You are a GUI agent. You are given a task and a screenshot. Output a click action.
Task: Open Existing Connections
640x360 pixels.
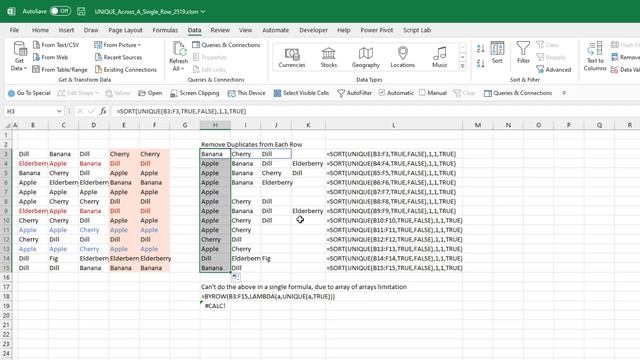[126, 69]
